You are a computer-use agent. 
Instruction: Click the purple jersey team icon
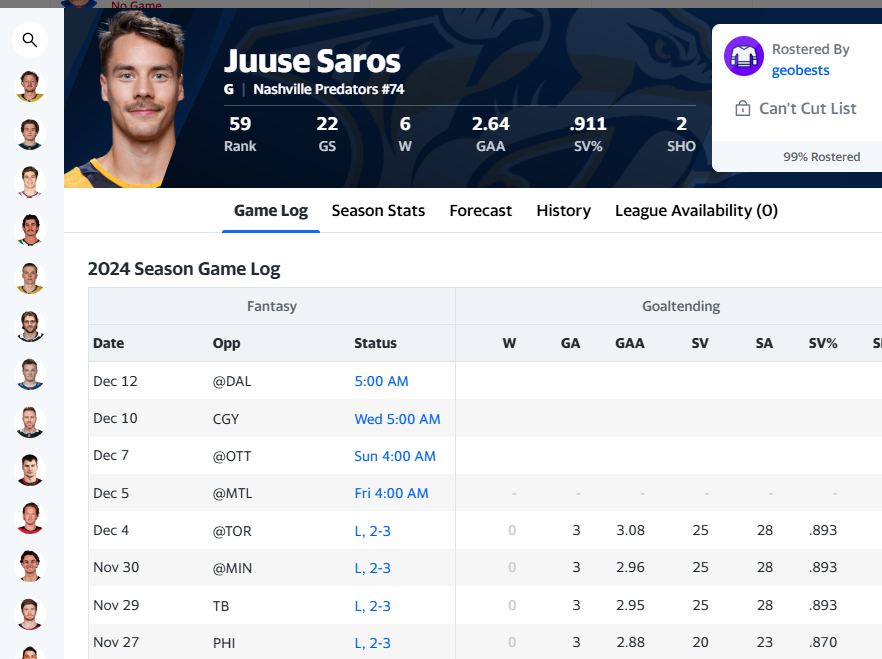(x=744, y=56)
